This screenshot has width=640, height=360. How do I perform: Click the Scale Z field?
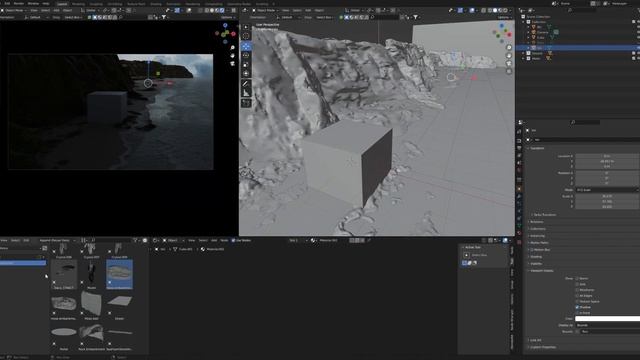pyautogui.click(x=607, y=207)
